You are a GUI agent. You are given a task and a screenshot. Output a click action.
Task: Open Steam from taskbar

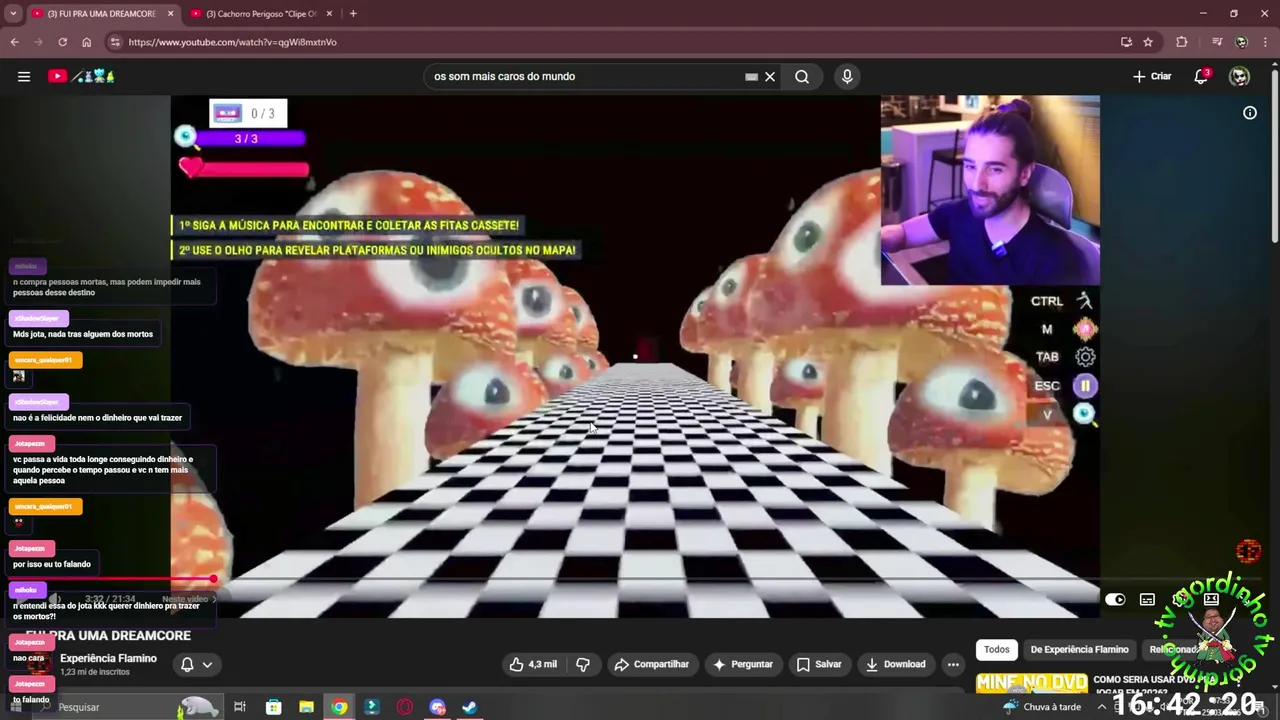pyautogui.click(x=469, y=707)
